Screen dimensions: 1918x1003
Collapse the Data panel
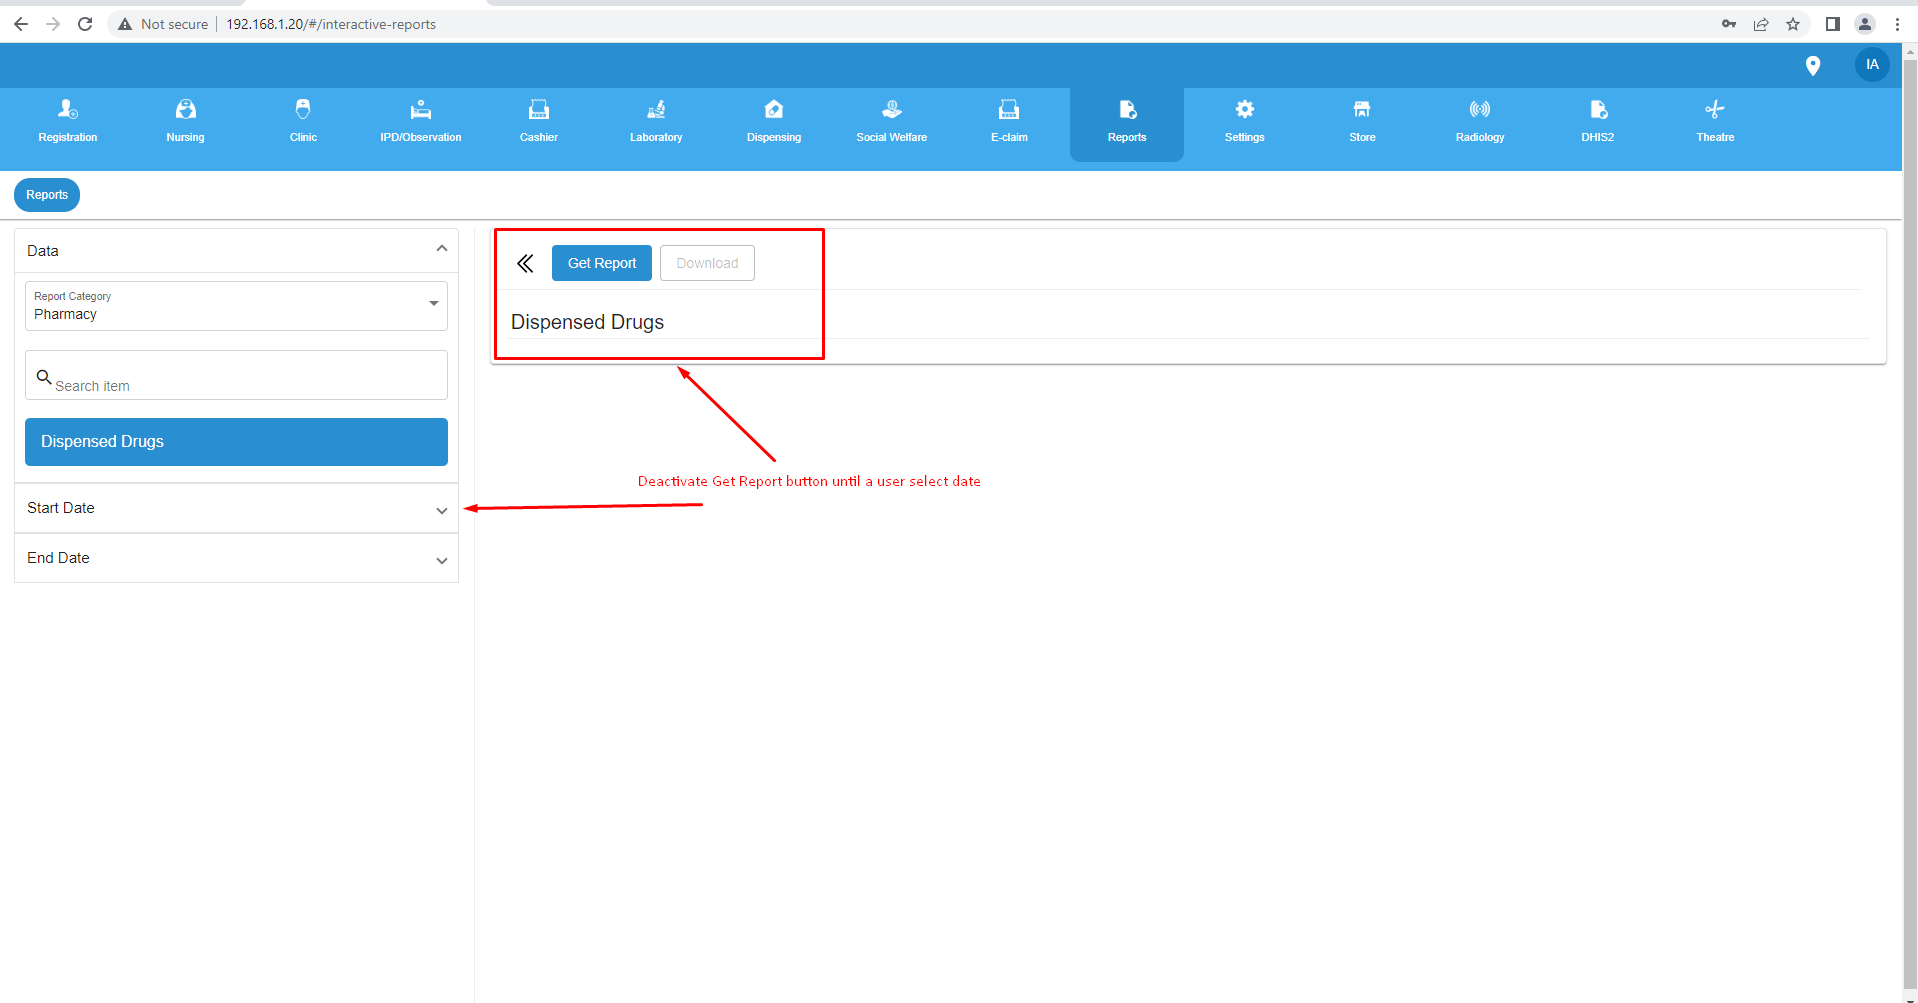point(441,248)
